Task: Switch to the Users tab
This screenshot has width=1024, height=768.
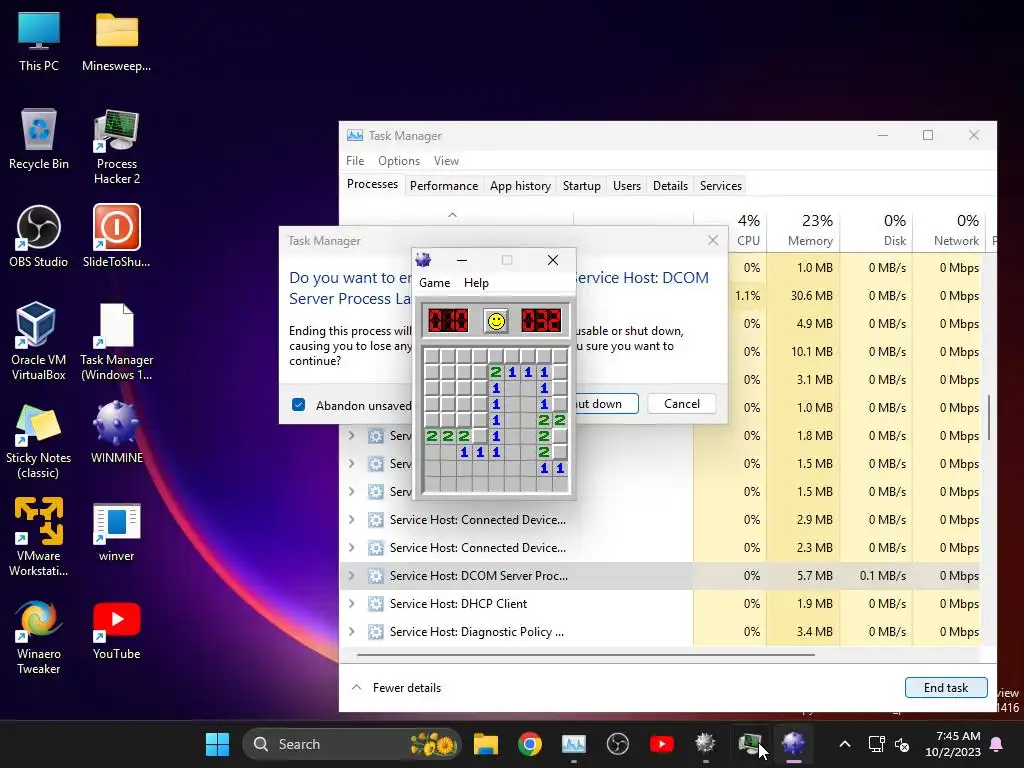Action: [x=627, y=185]
